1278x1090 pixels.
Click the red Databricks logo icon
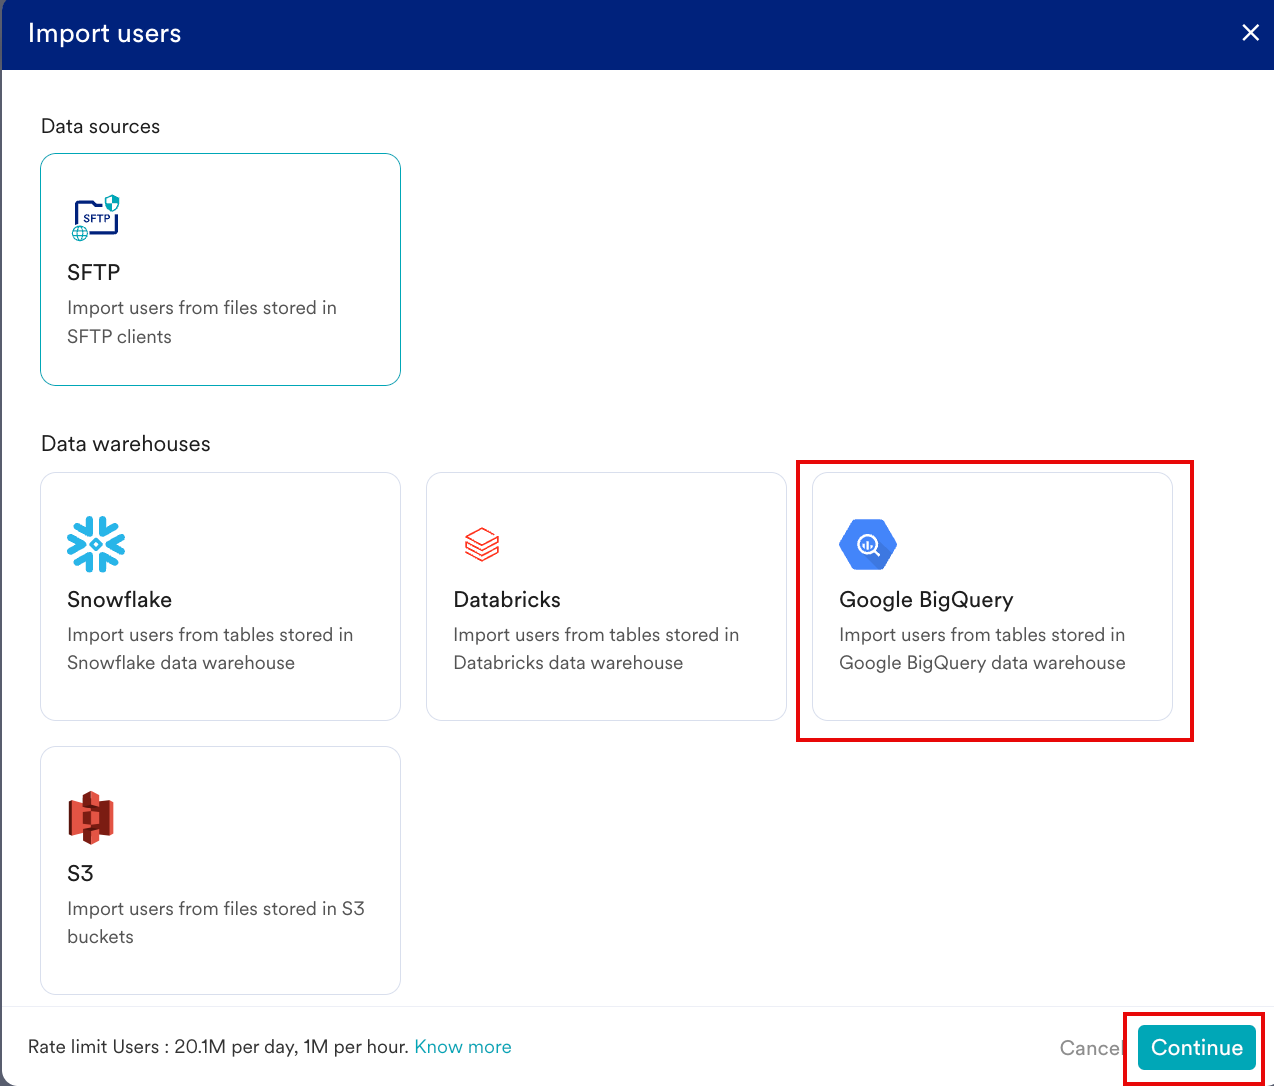coord(482,544)
